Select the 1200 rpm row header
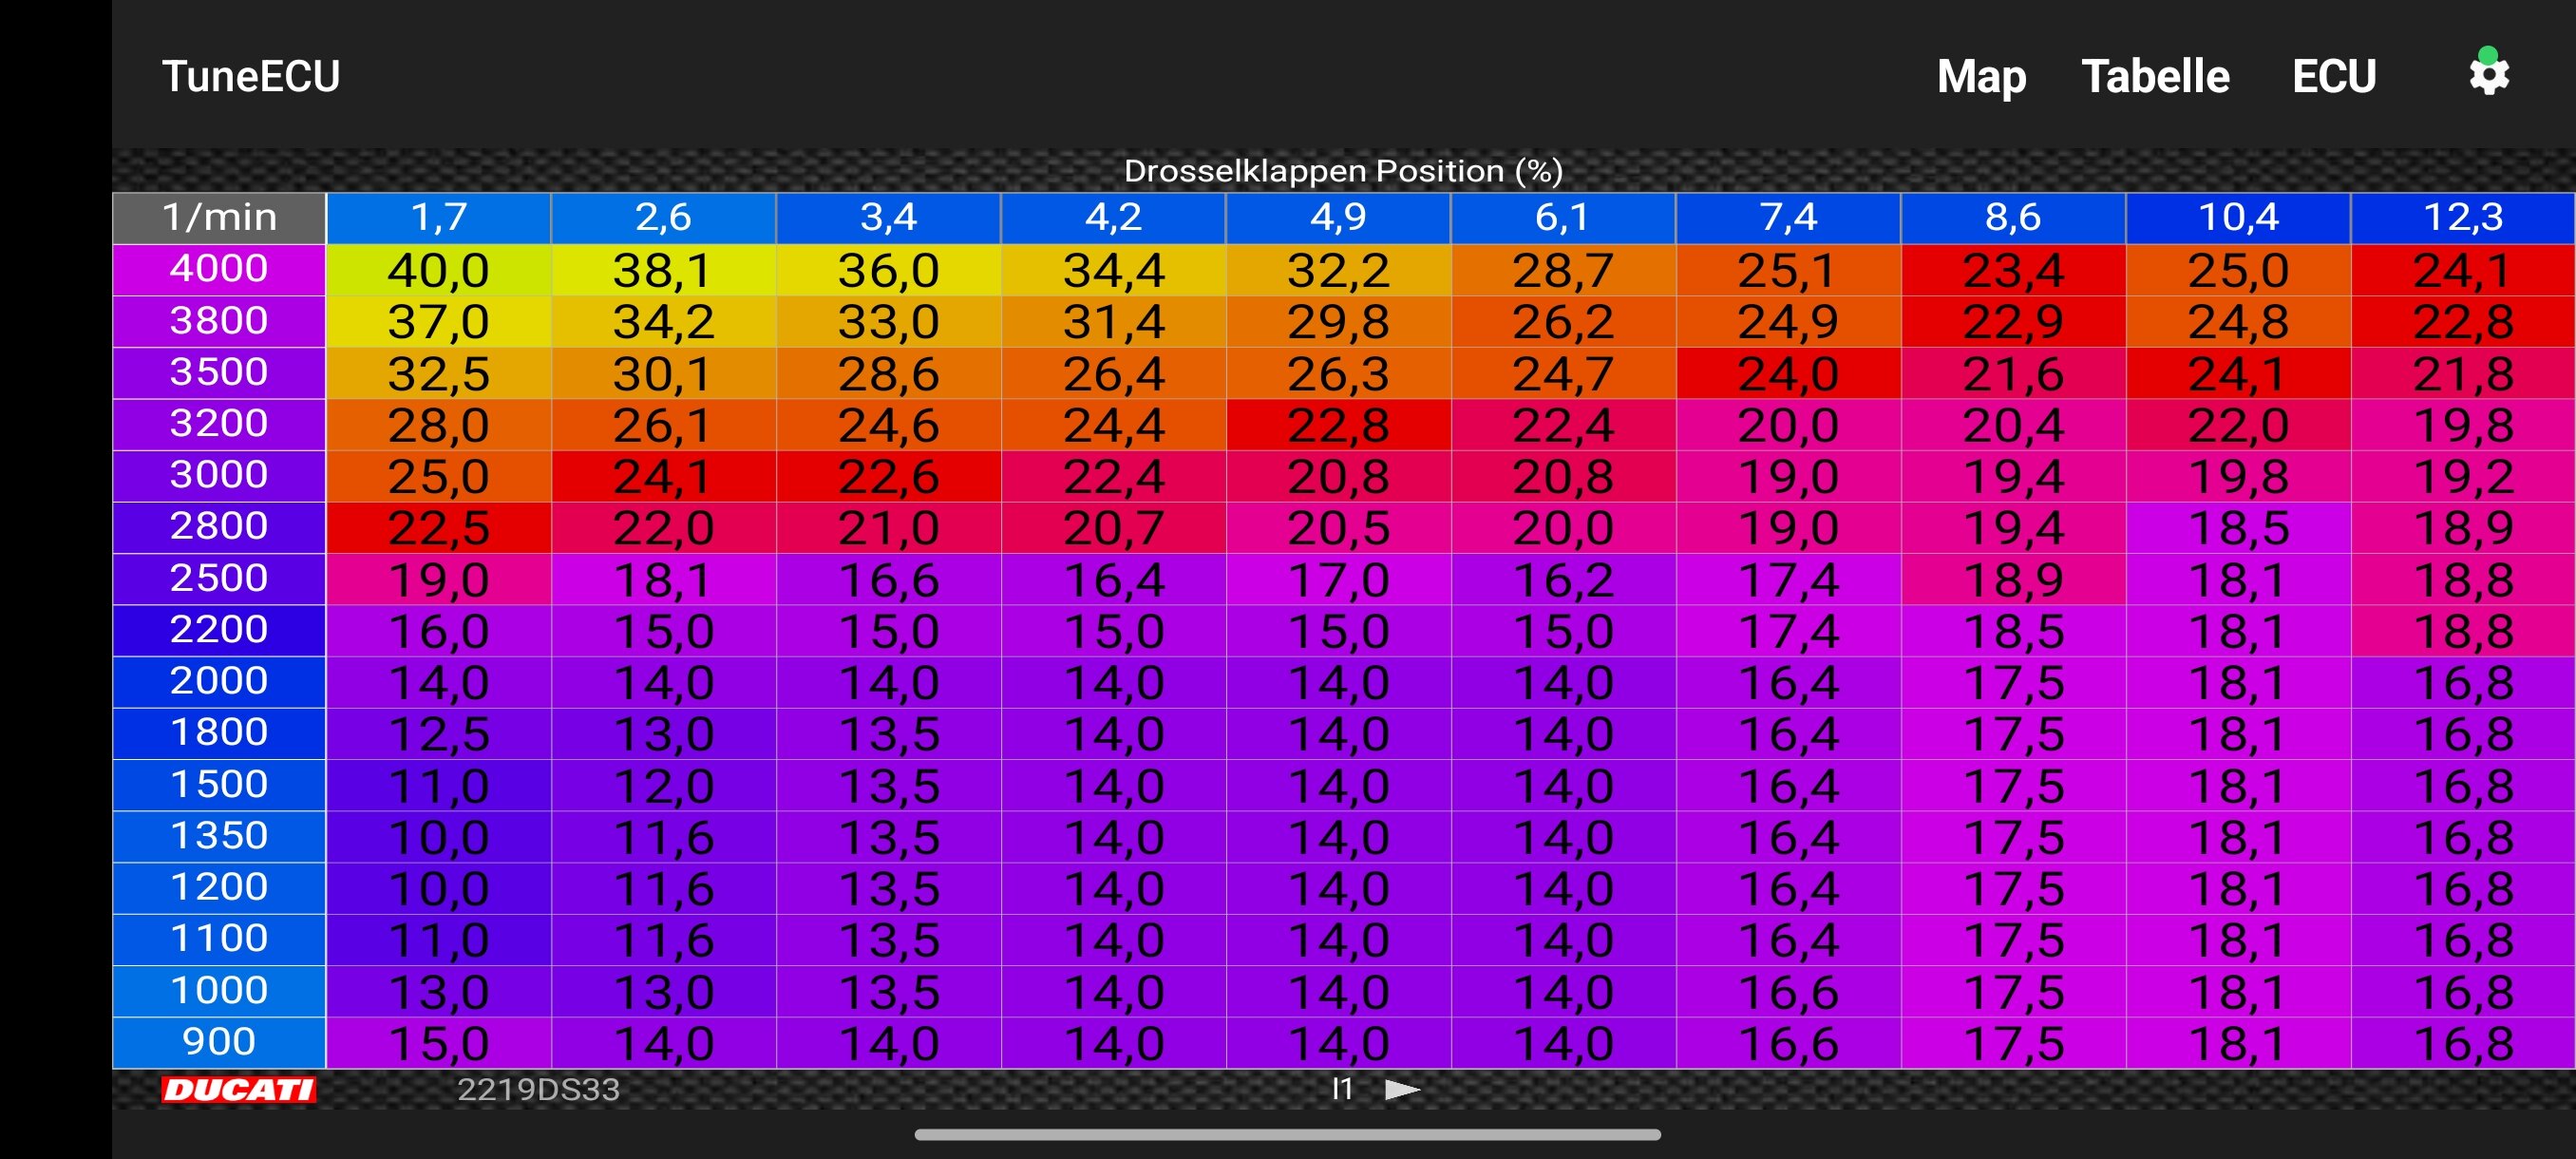 point(219,887)
